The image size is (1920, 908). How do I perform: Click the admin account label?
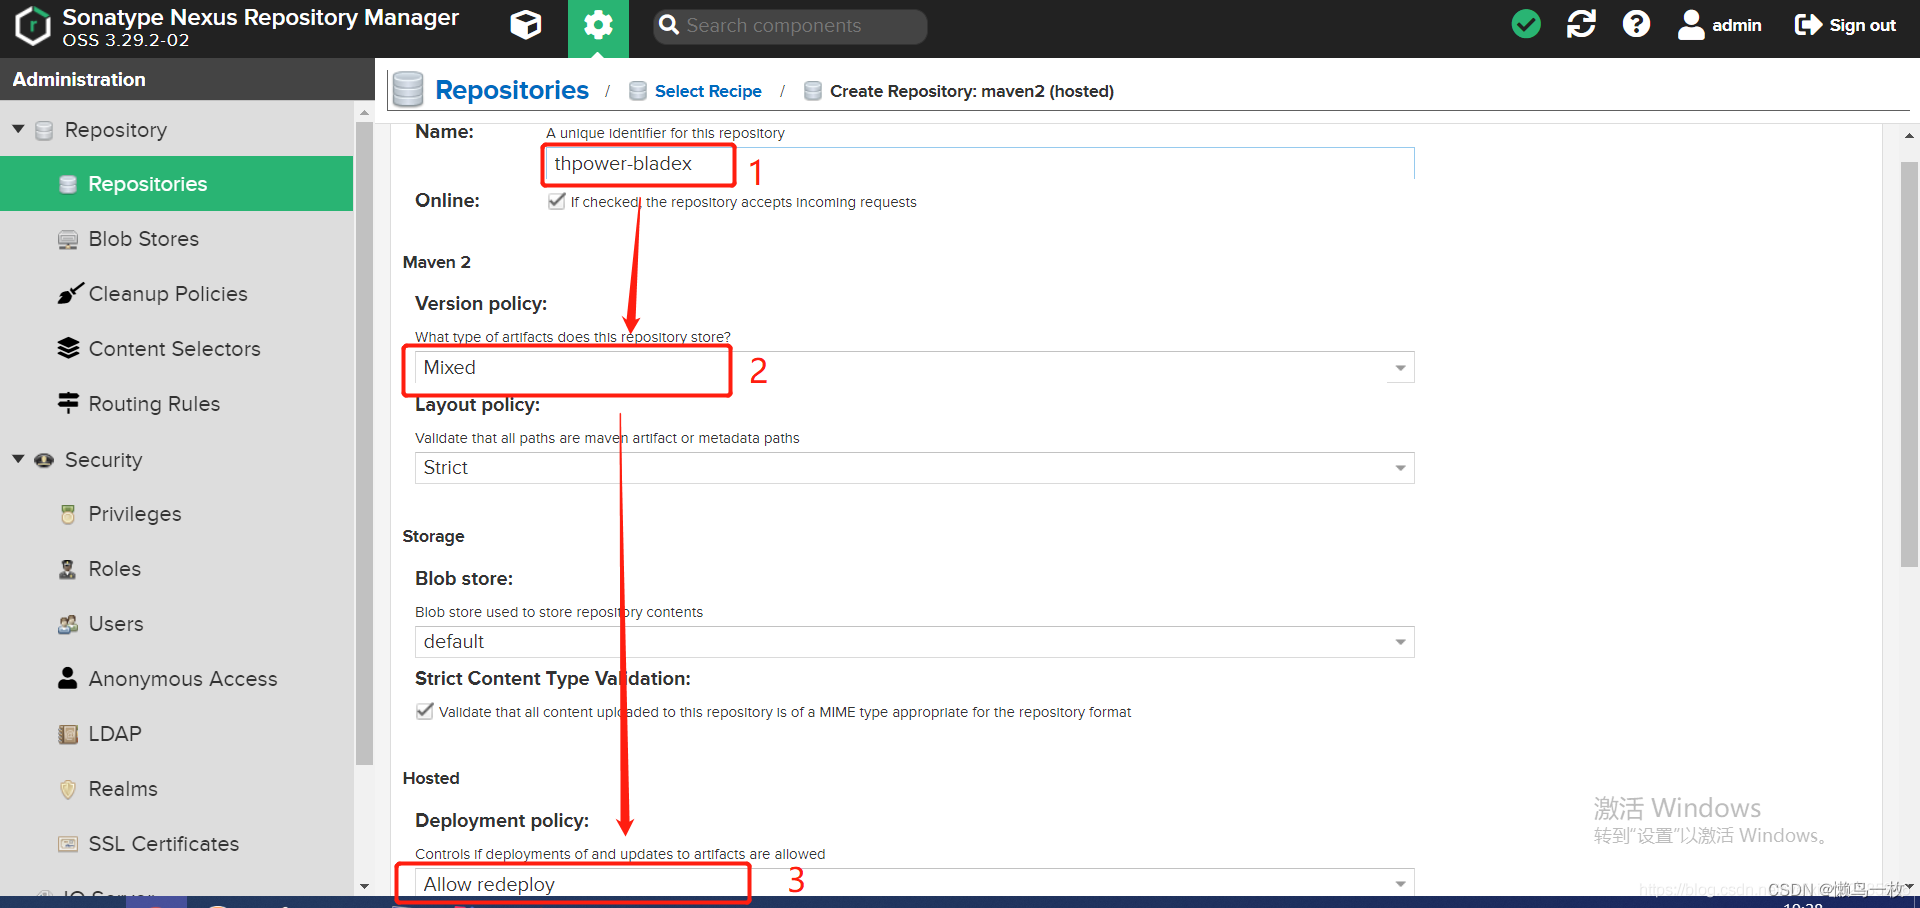1736,25
